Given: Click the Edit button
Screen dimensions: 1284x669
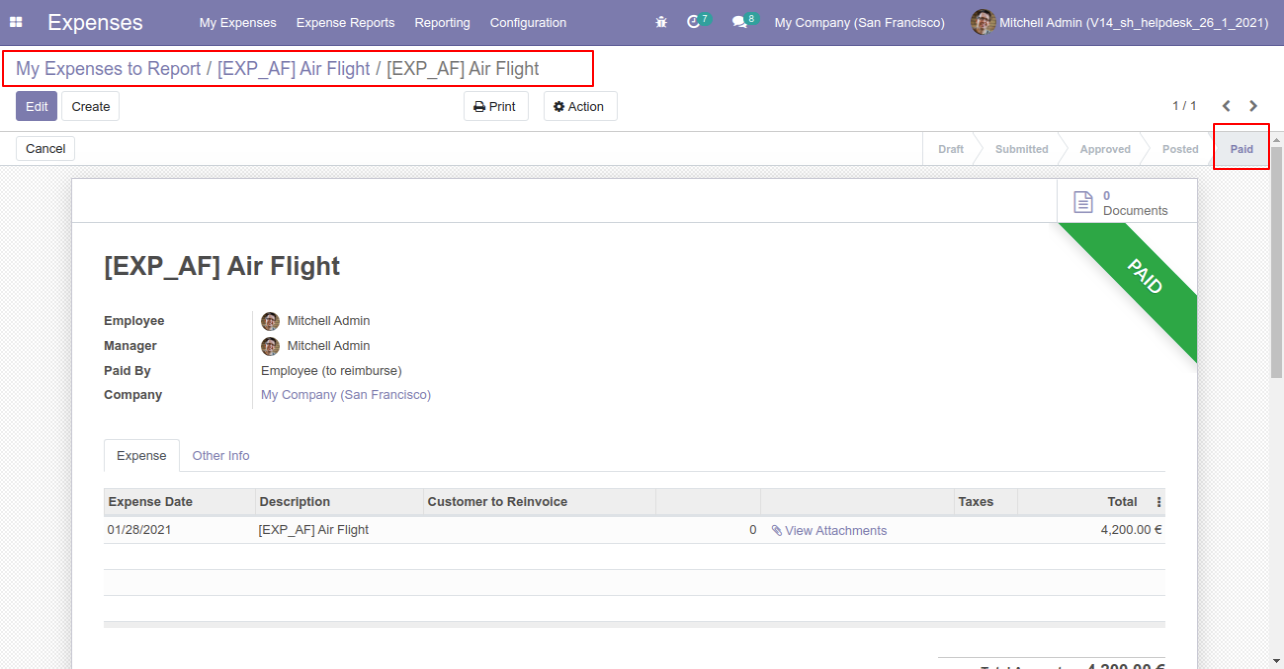Looking at the screenshot, I should [36, 106].
